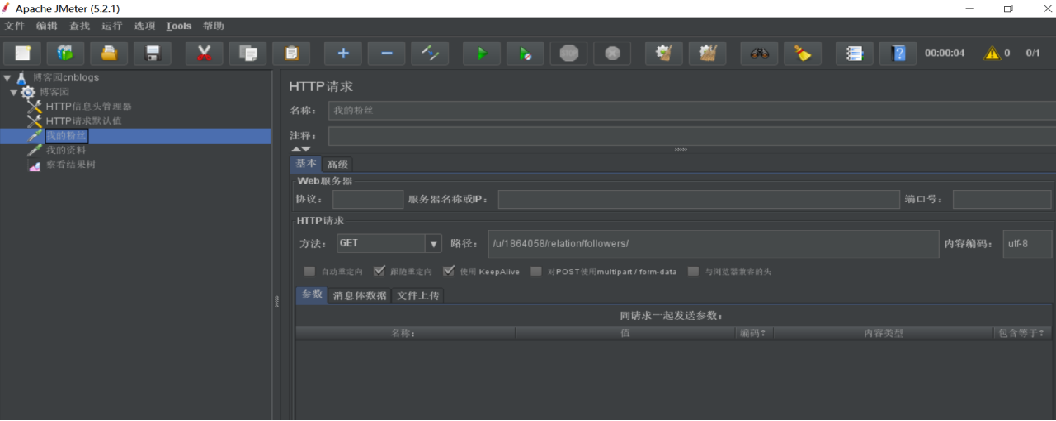Switch to the 消息体数据 tab

[360, 296]
